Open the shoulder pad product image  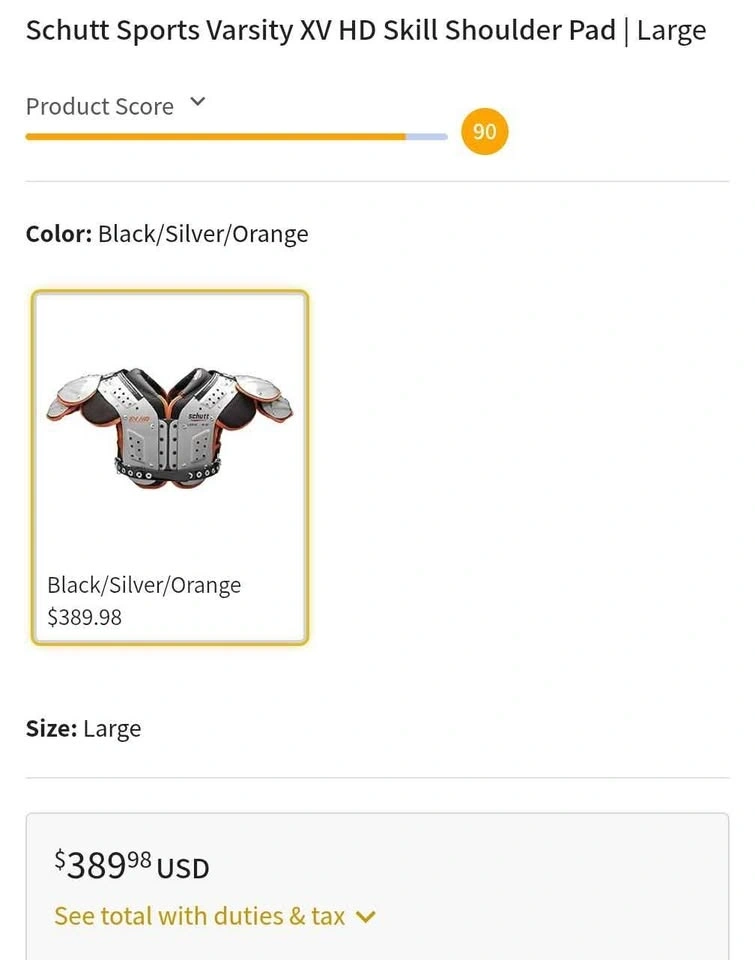[x=170, y=427]
